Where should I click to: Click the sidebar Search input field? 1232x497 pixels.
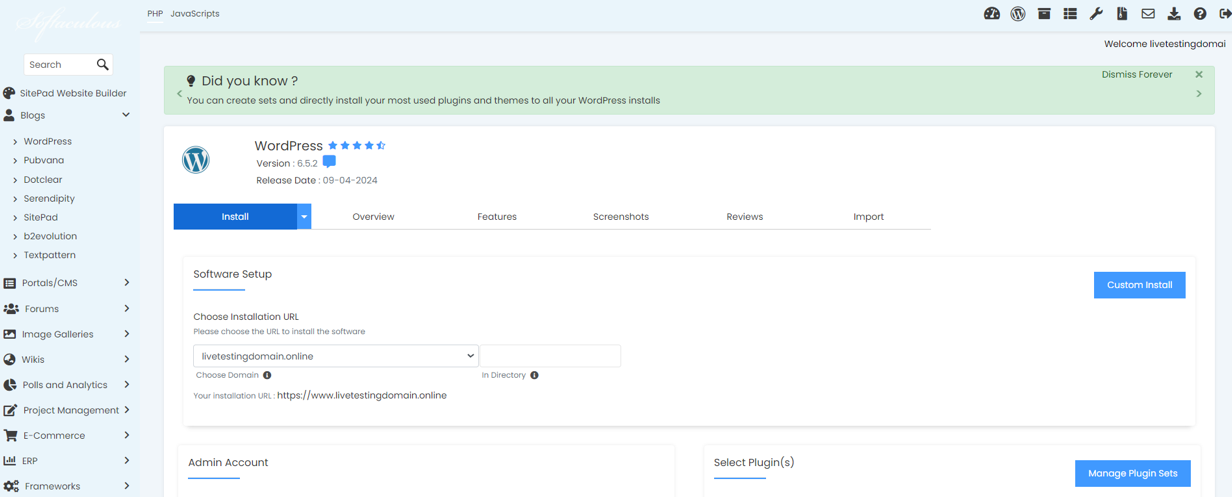58,64
